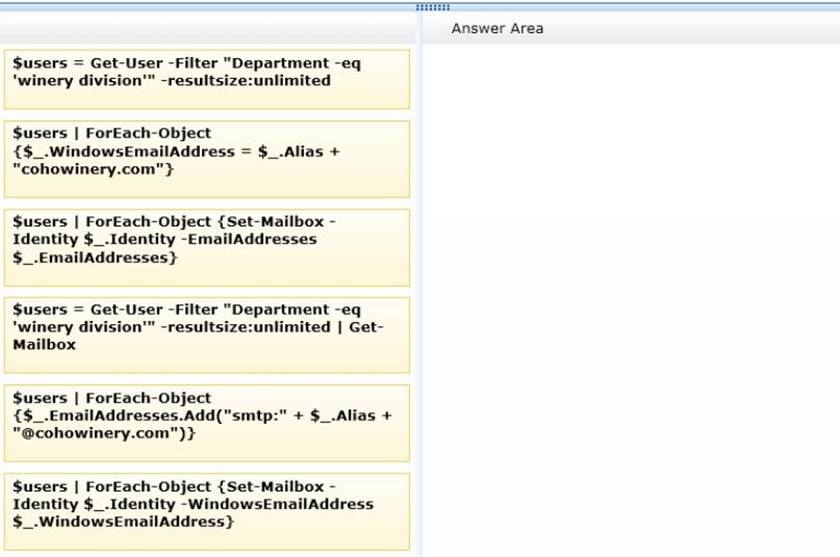Click the WindowsEmailAddress Alias assignment block
Screen dimensions: 840x557
click(206, 159)
